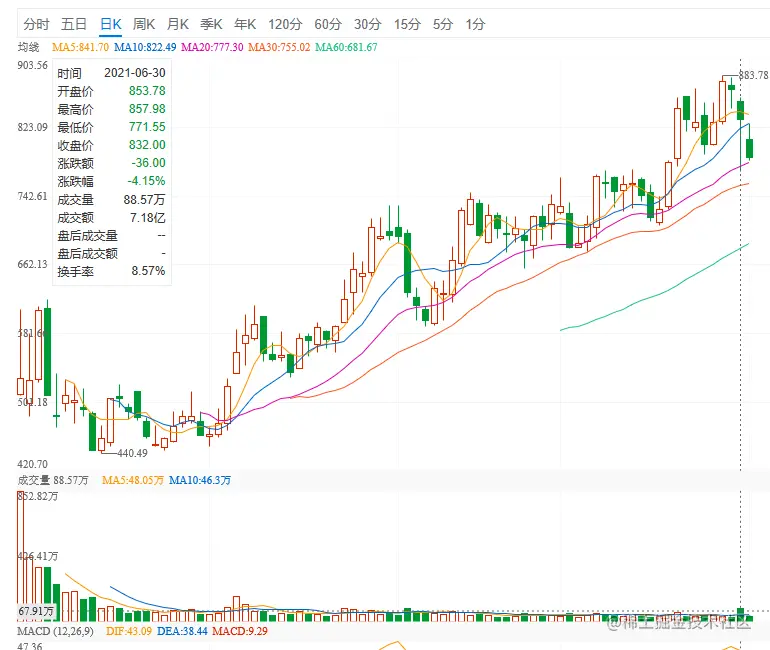Click the MACD (12,26,9) indicator label
The height and width of the screenshot is (650, 770).
55,631
